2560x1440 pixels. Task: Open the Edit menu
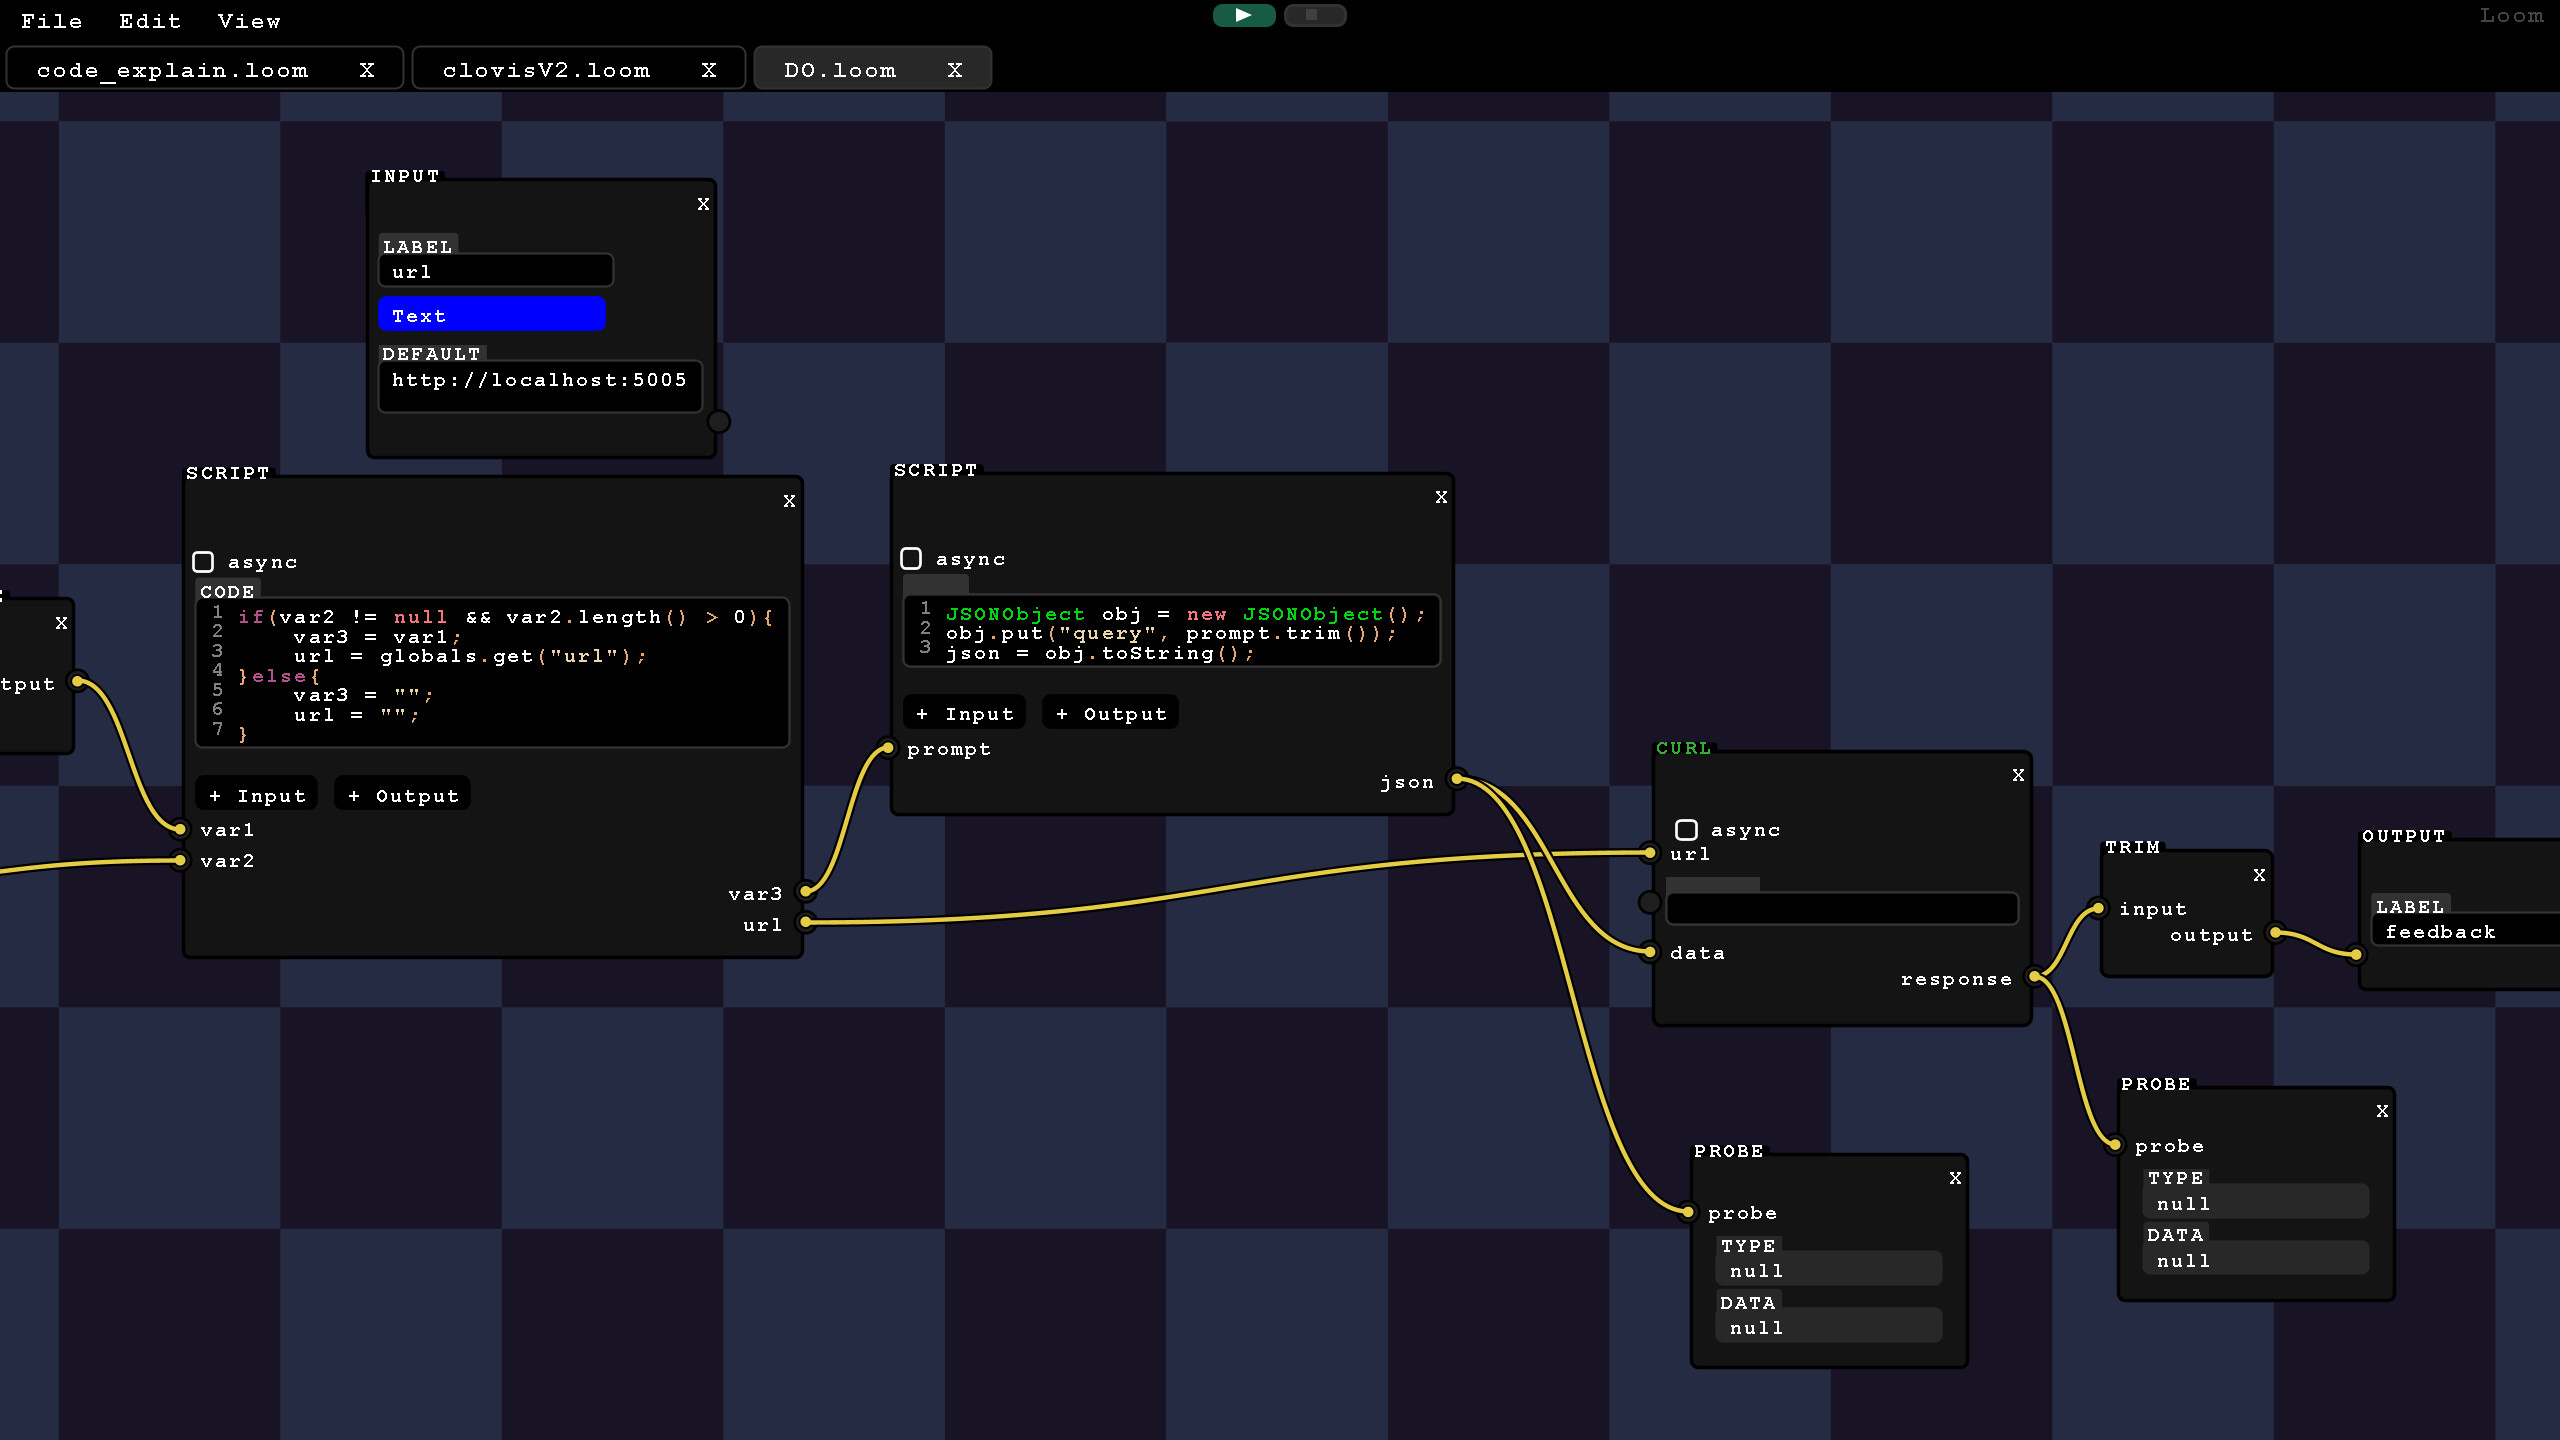click(149, 21)
